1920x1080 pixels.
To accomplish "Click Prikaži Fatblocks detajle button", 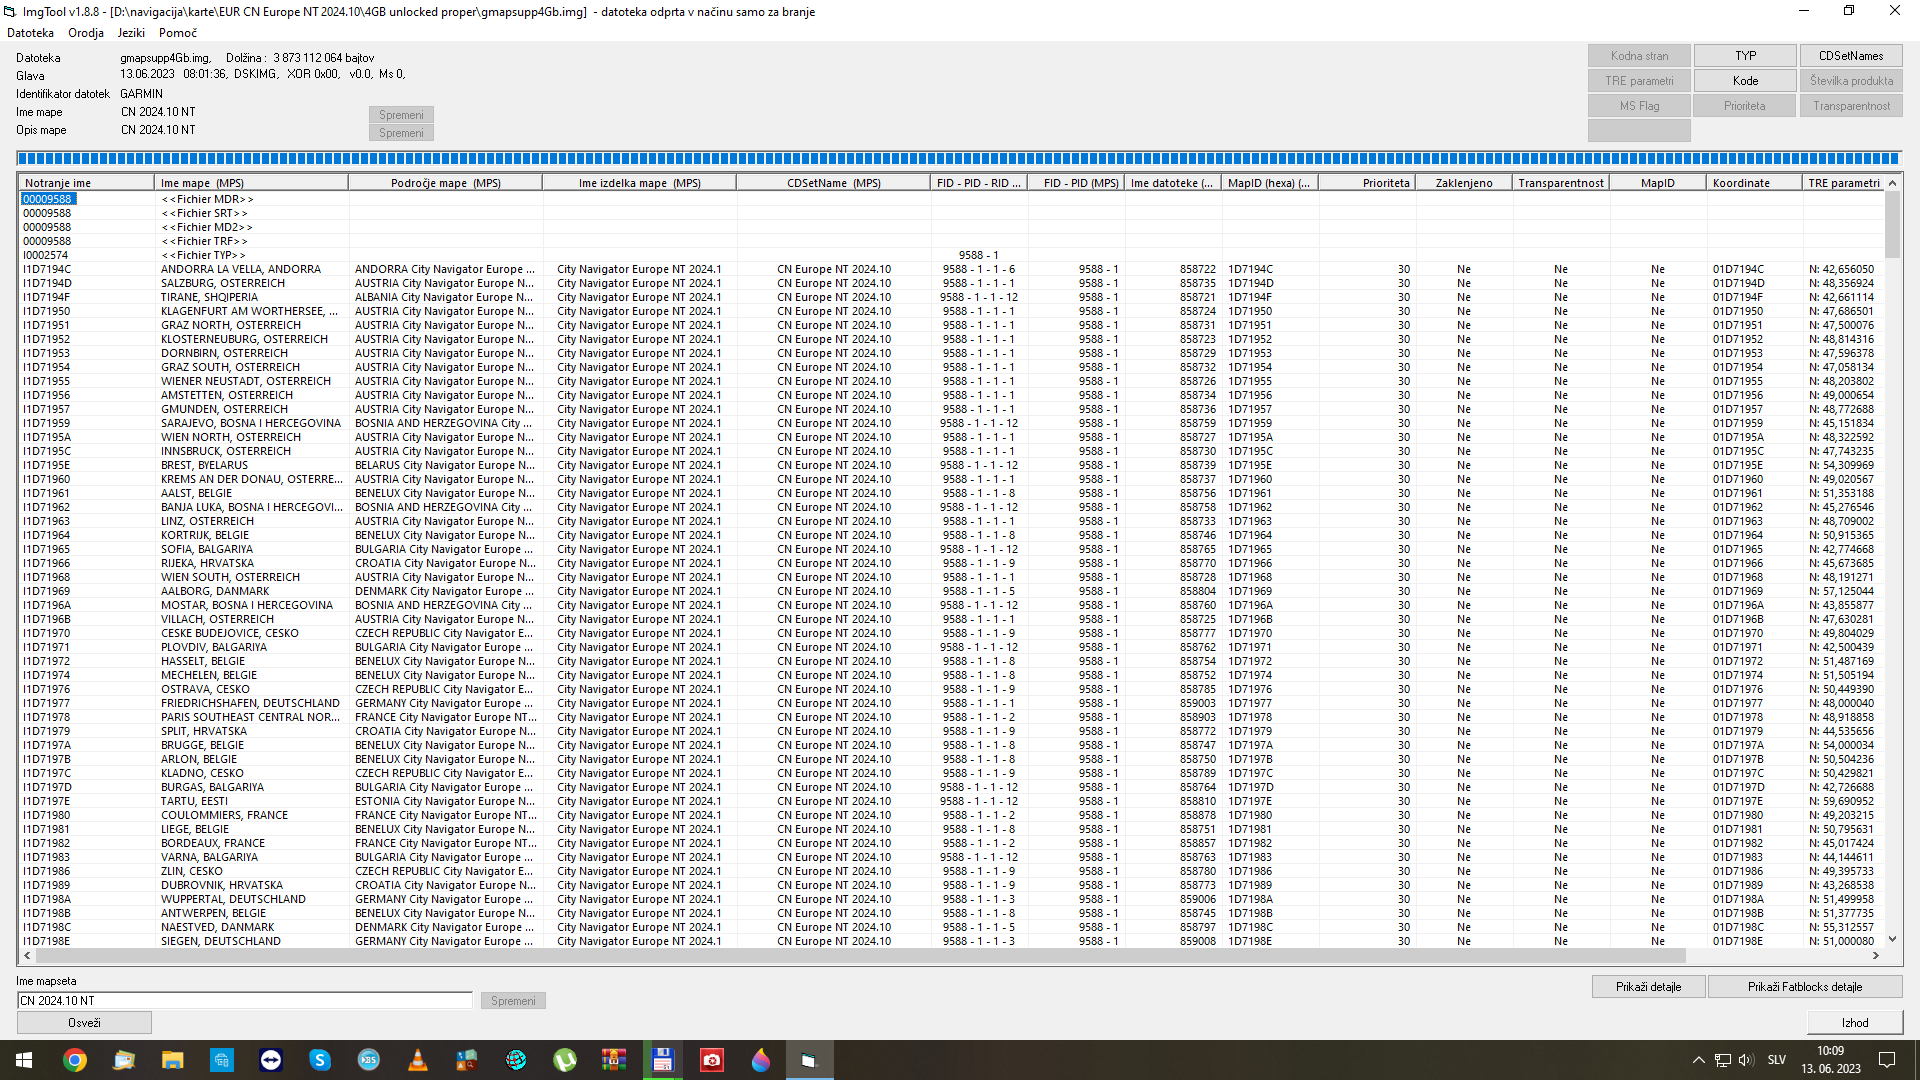I will (x=1804, y=987).
